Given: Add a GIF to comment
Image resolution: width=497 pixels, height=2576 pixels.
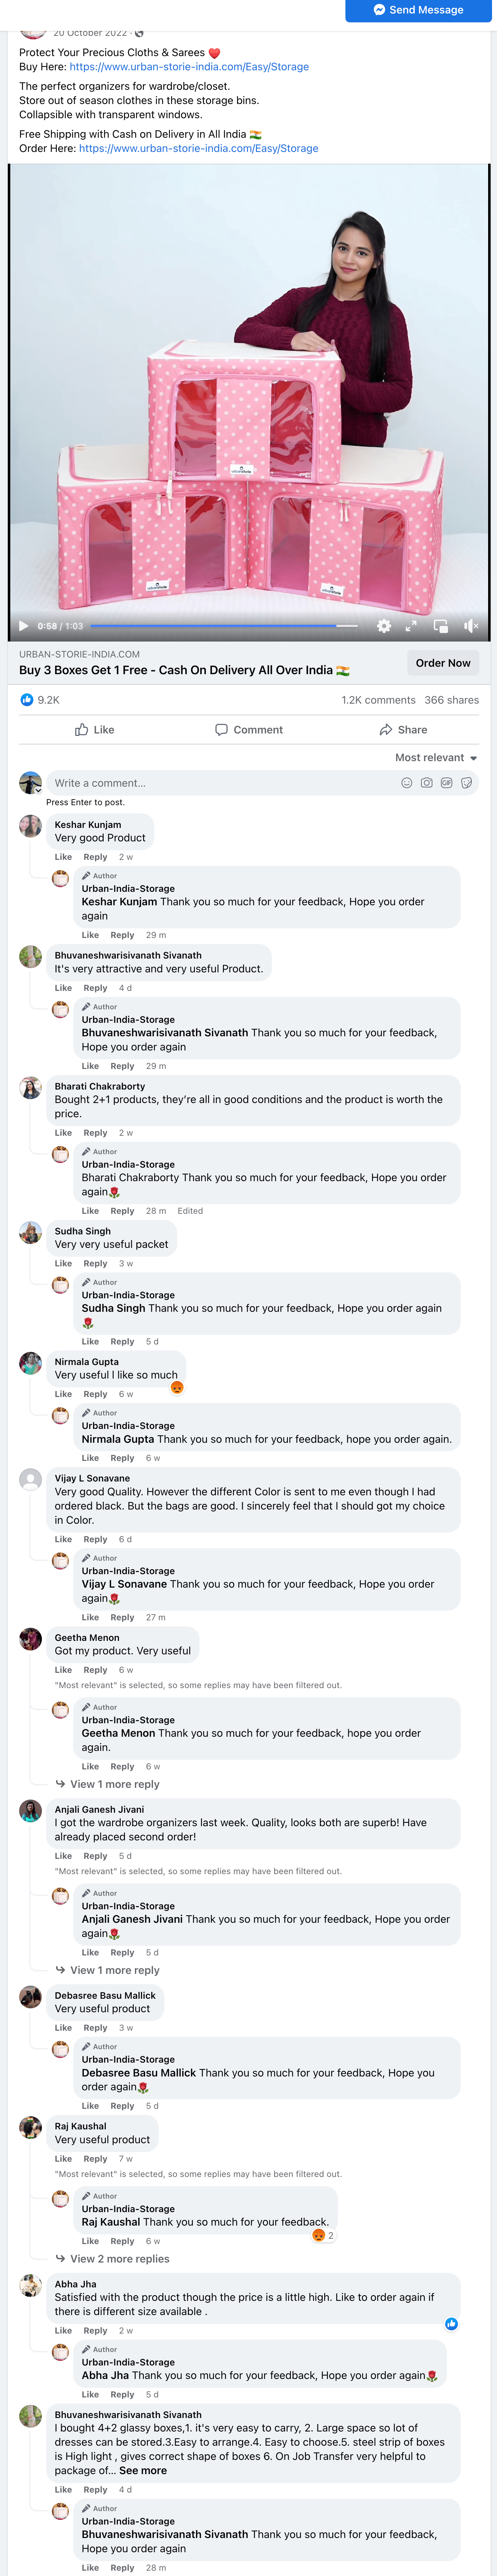Looking at the screenshot, I should coord(446,783).
